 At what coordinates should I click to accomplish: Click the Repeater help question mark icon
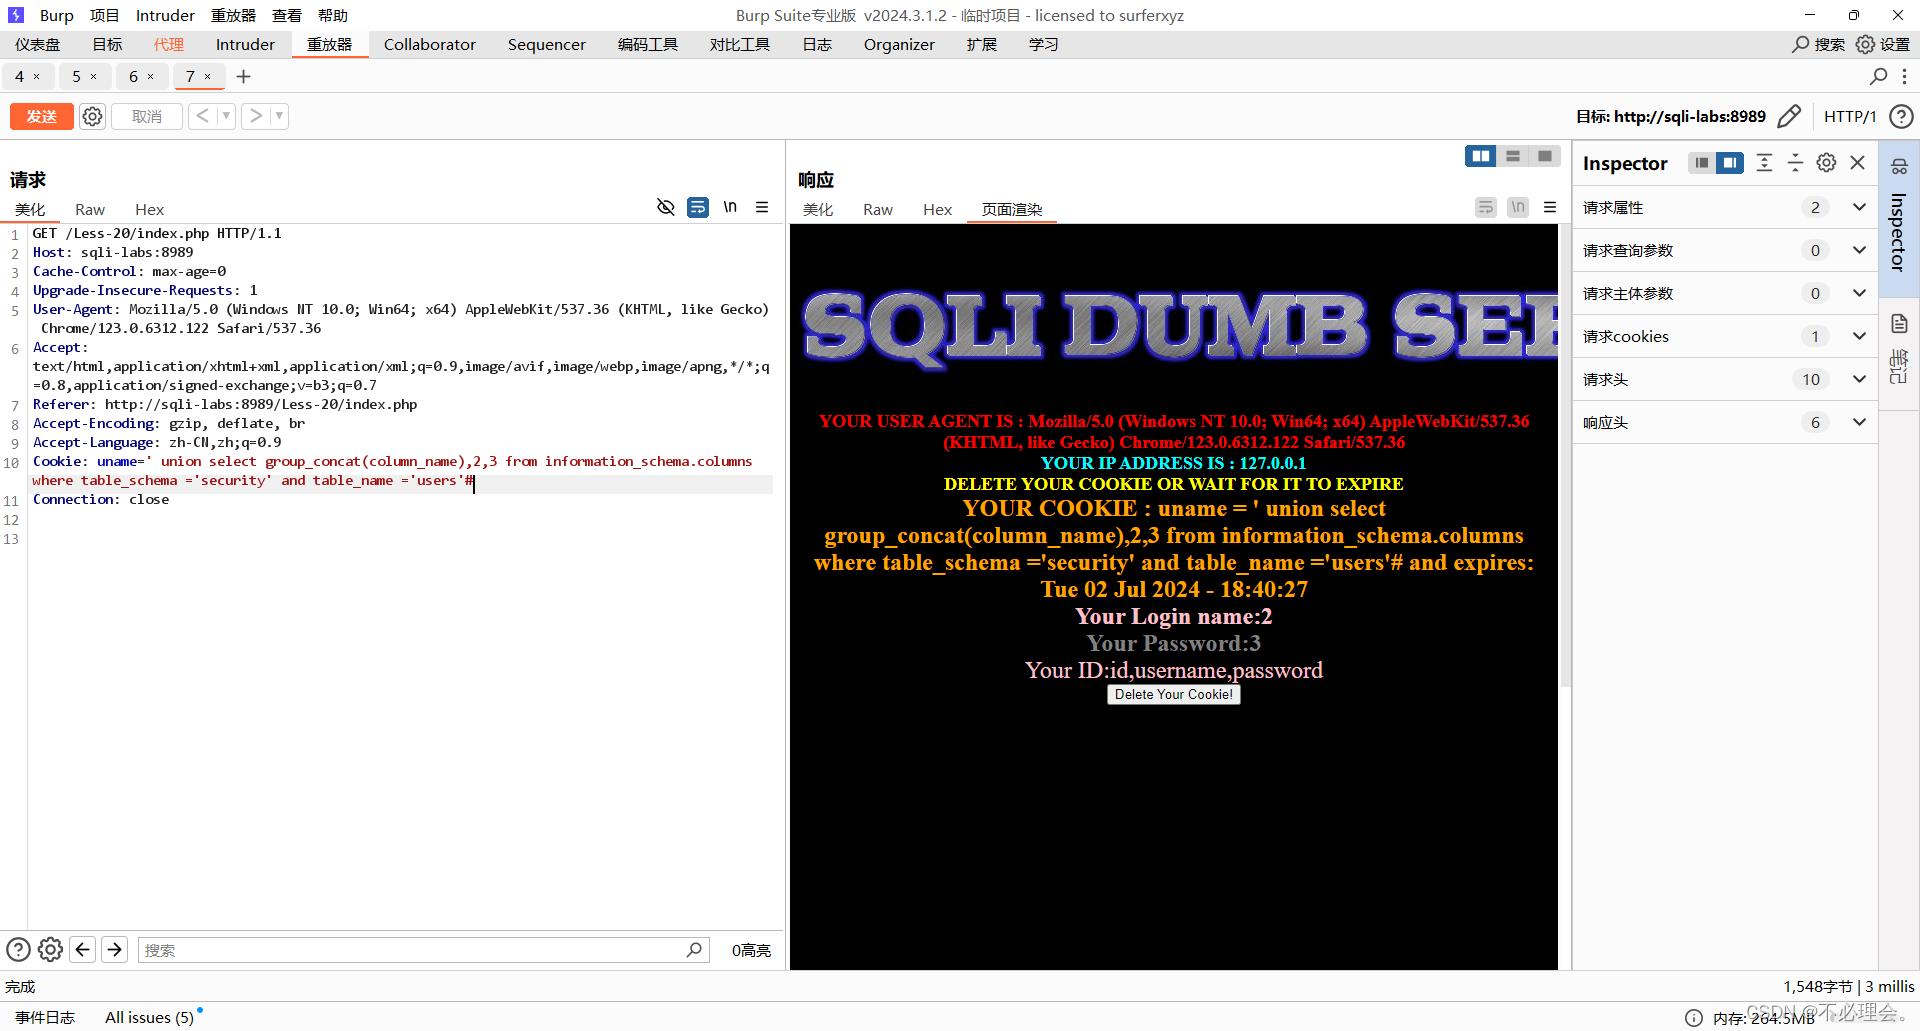1902,116
